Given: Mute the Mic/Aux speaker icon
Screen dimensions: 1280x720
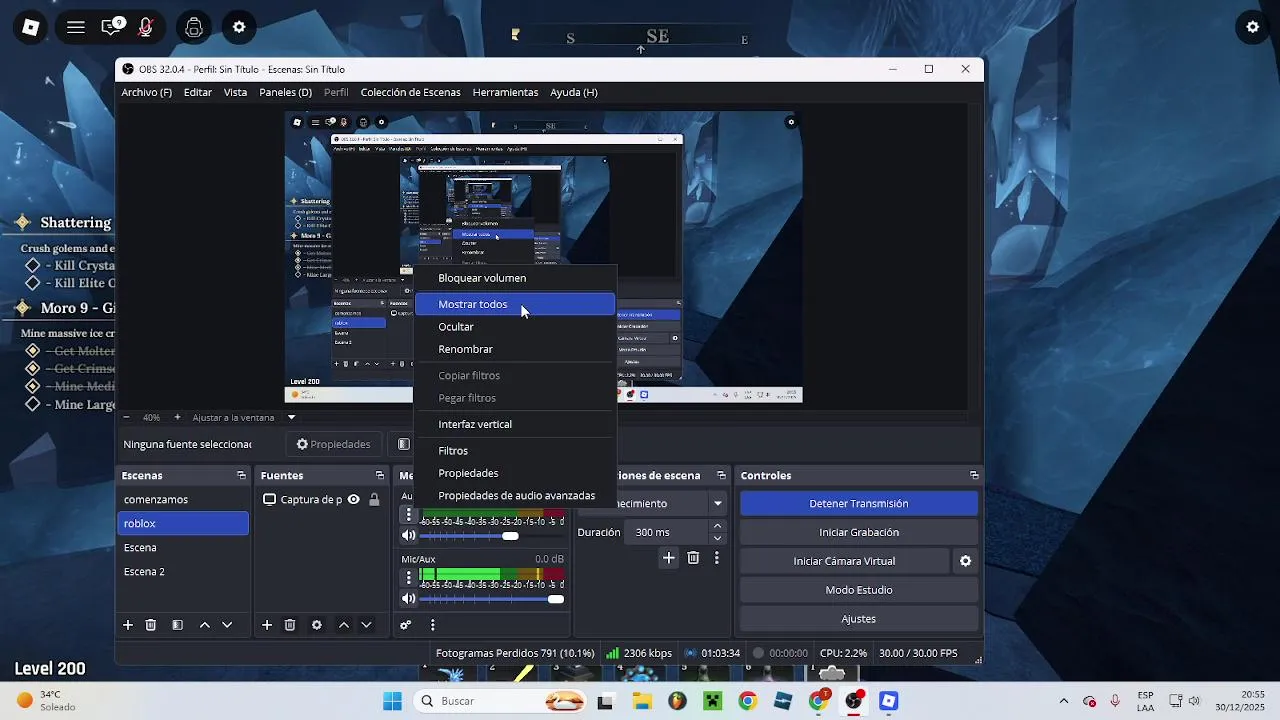Looking at the screenshot, I should [x=408, y=599].
